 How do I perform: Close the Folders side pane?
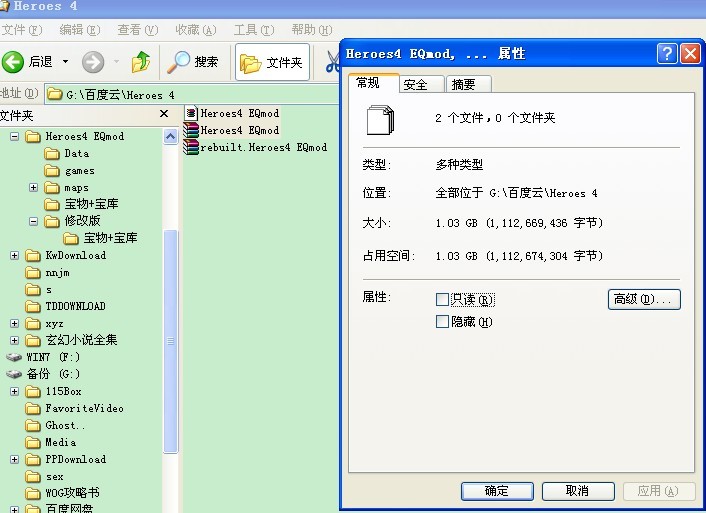(x=164, y=113)
